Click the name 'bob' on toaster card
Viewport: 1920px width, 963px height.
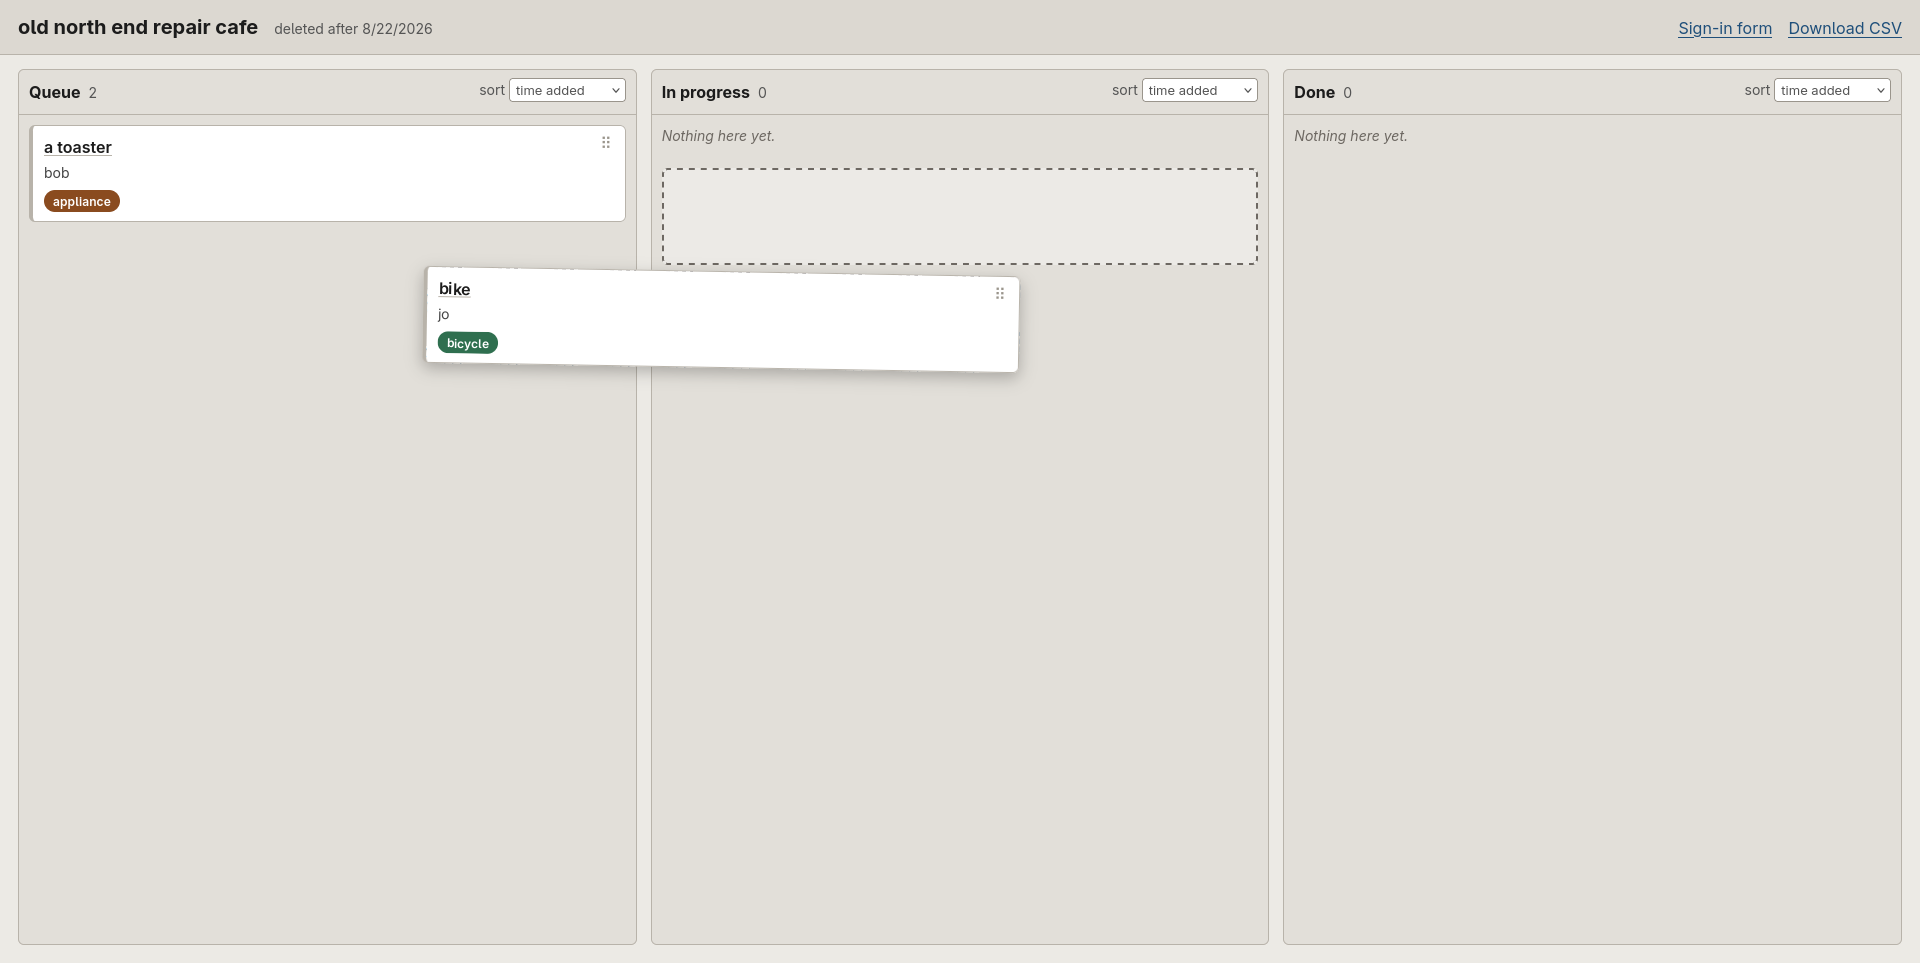(57, 173)
